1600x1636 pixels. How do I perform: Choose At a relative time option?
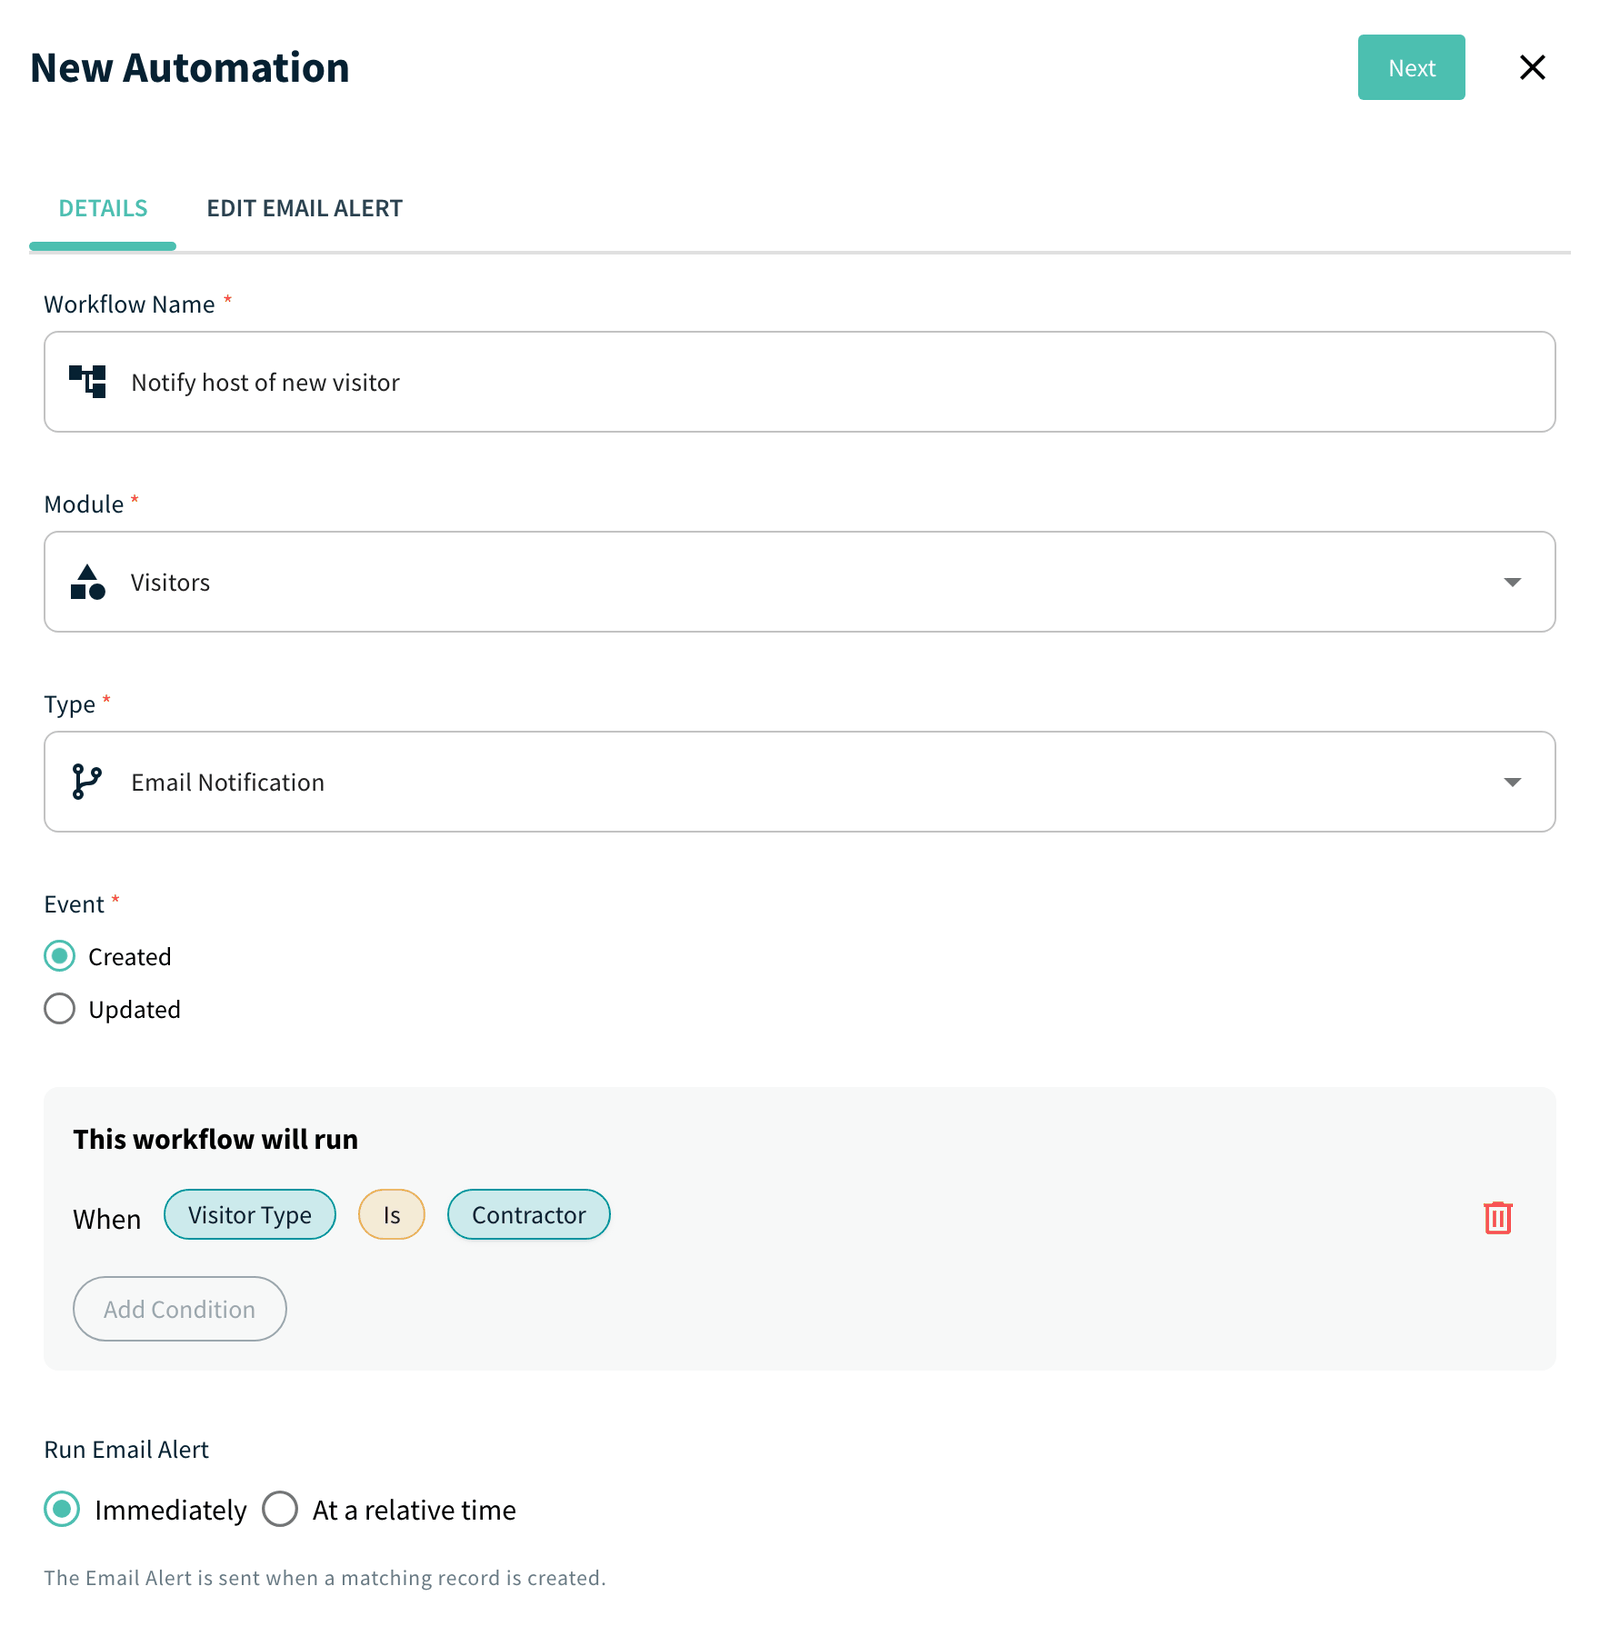click(280, 1509)
